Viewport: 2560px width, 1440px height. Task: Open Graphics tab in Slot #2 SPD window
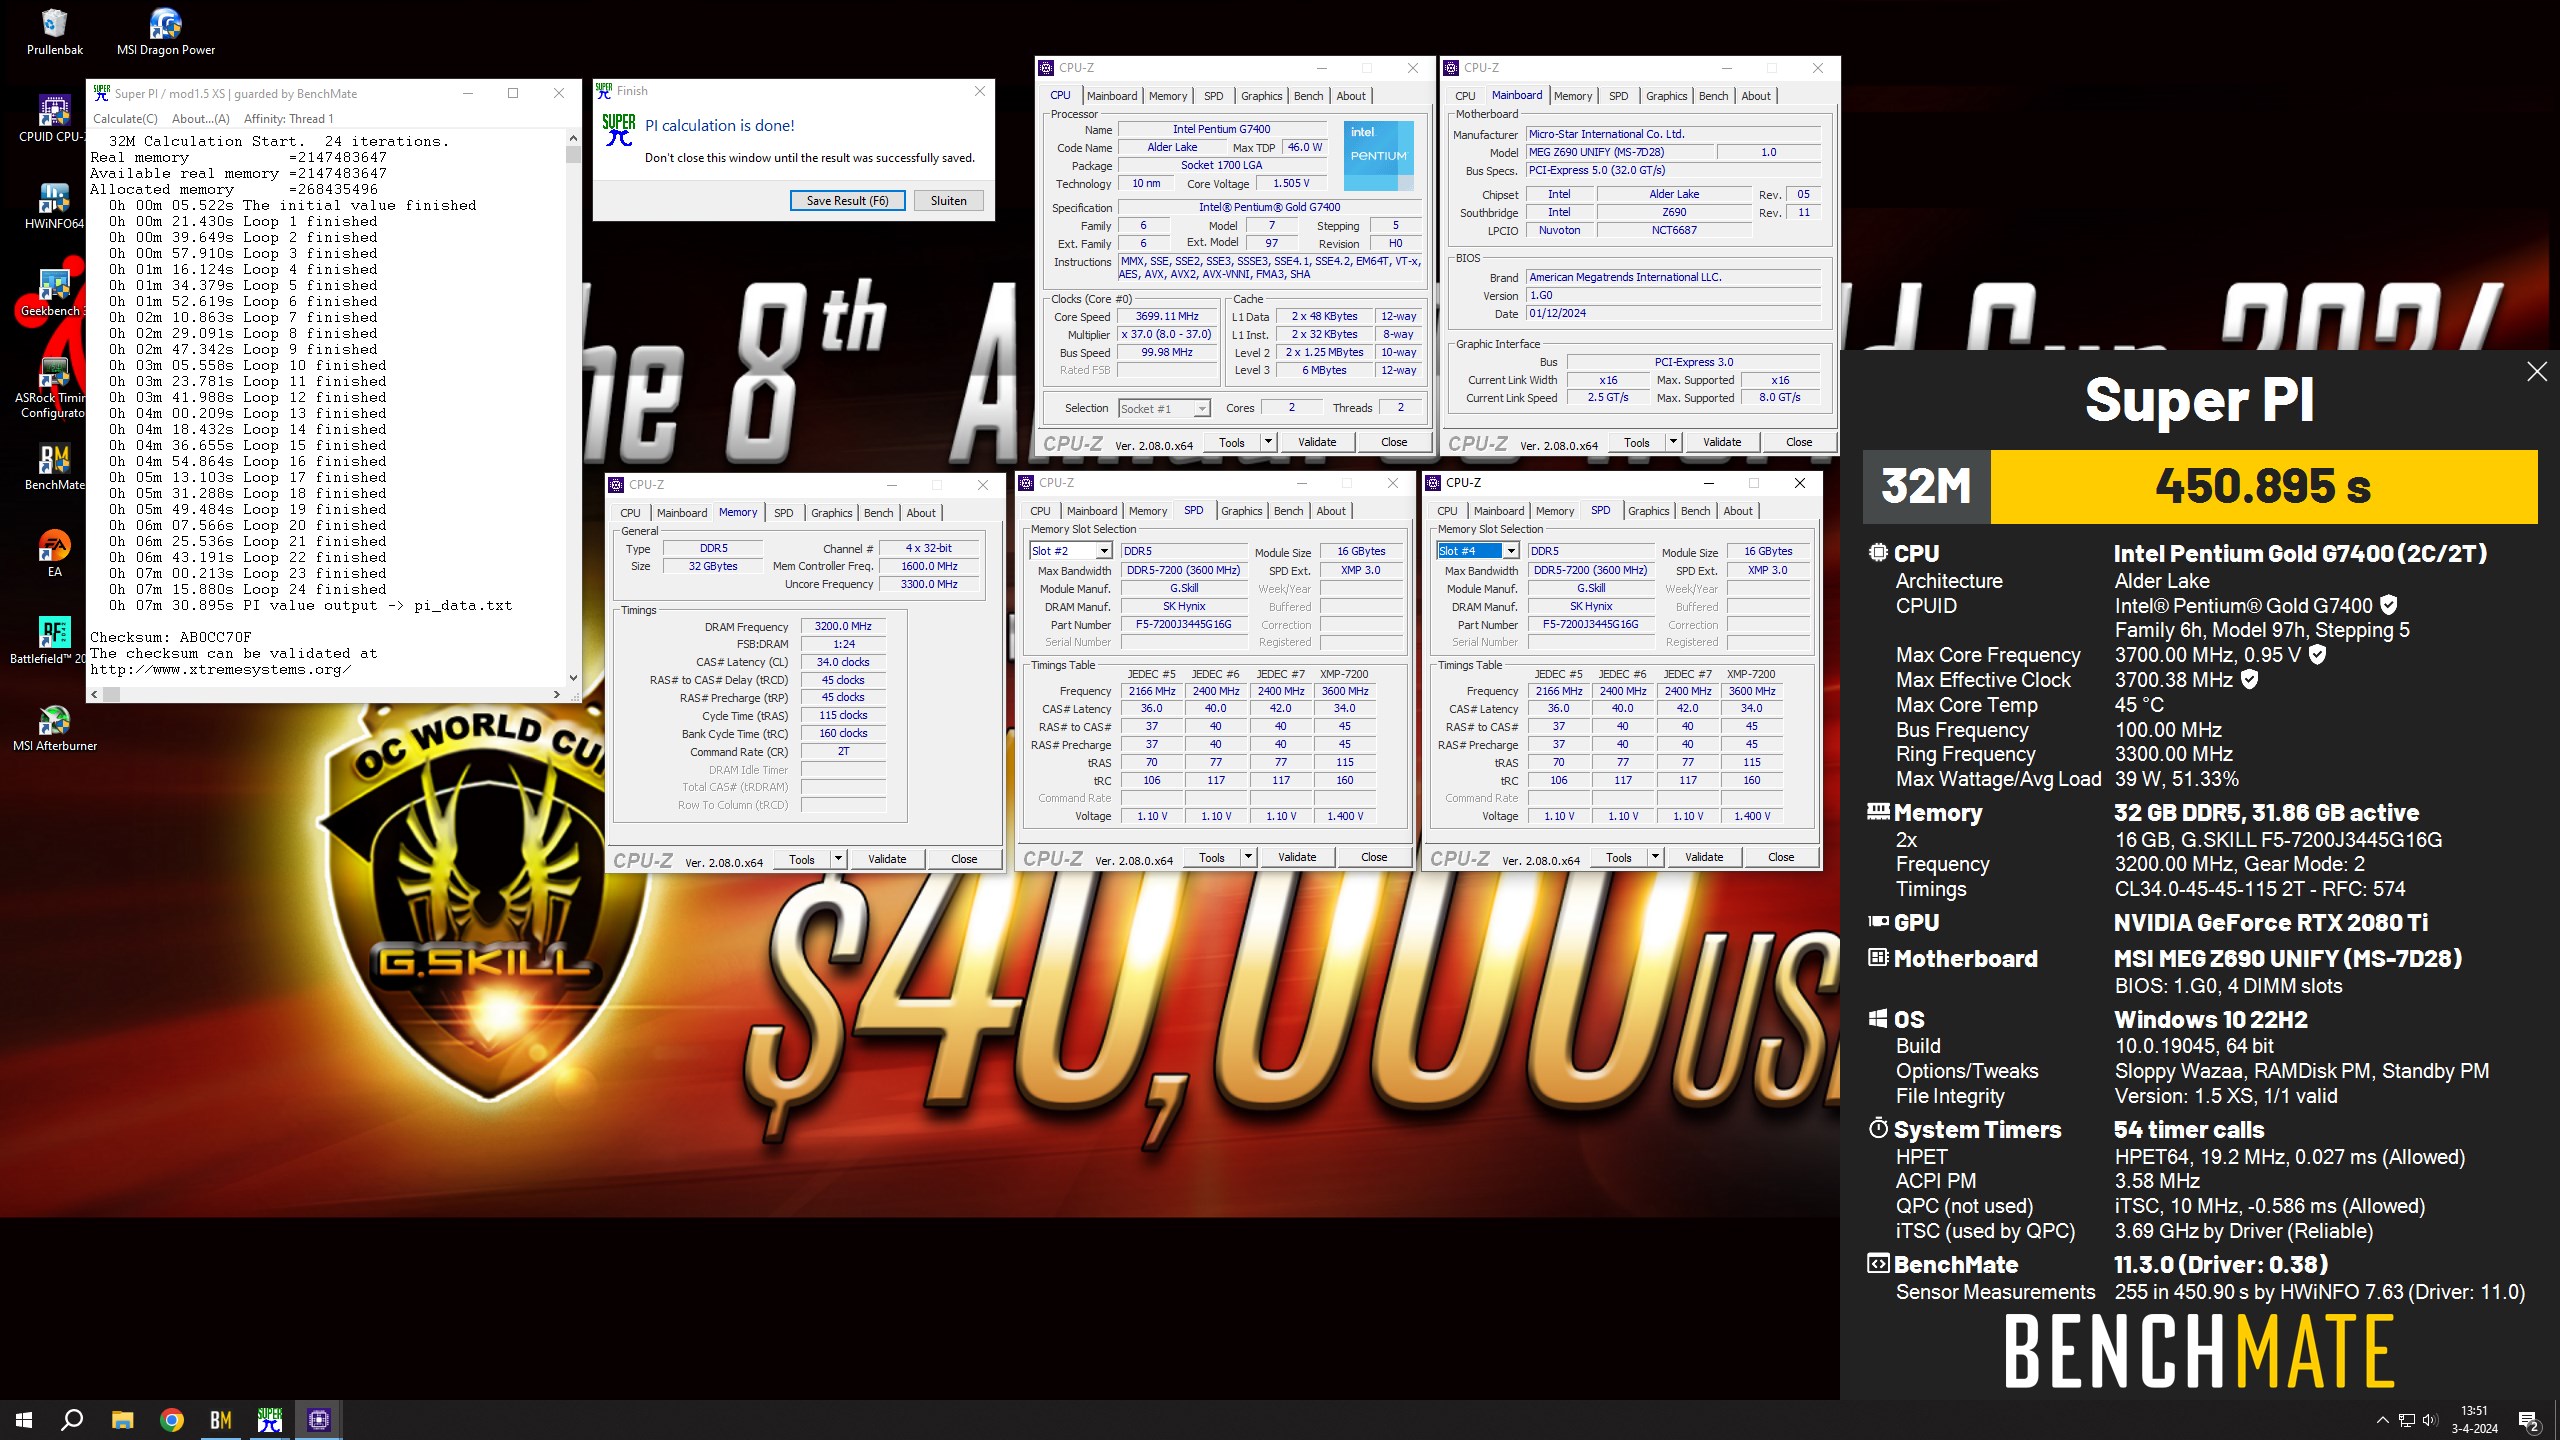[x=1241, y=511]
